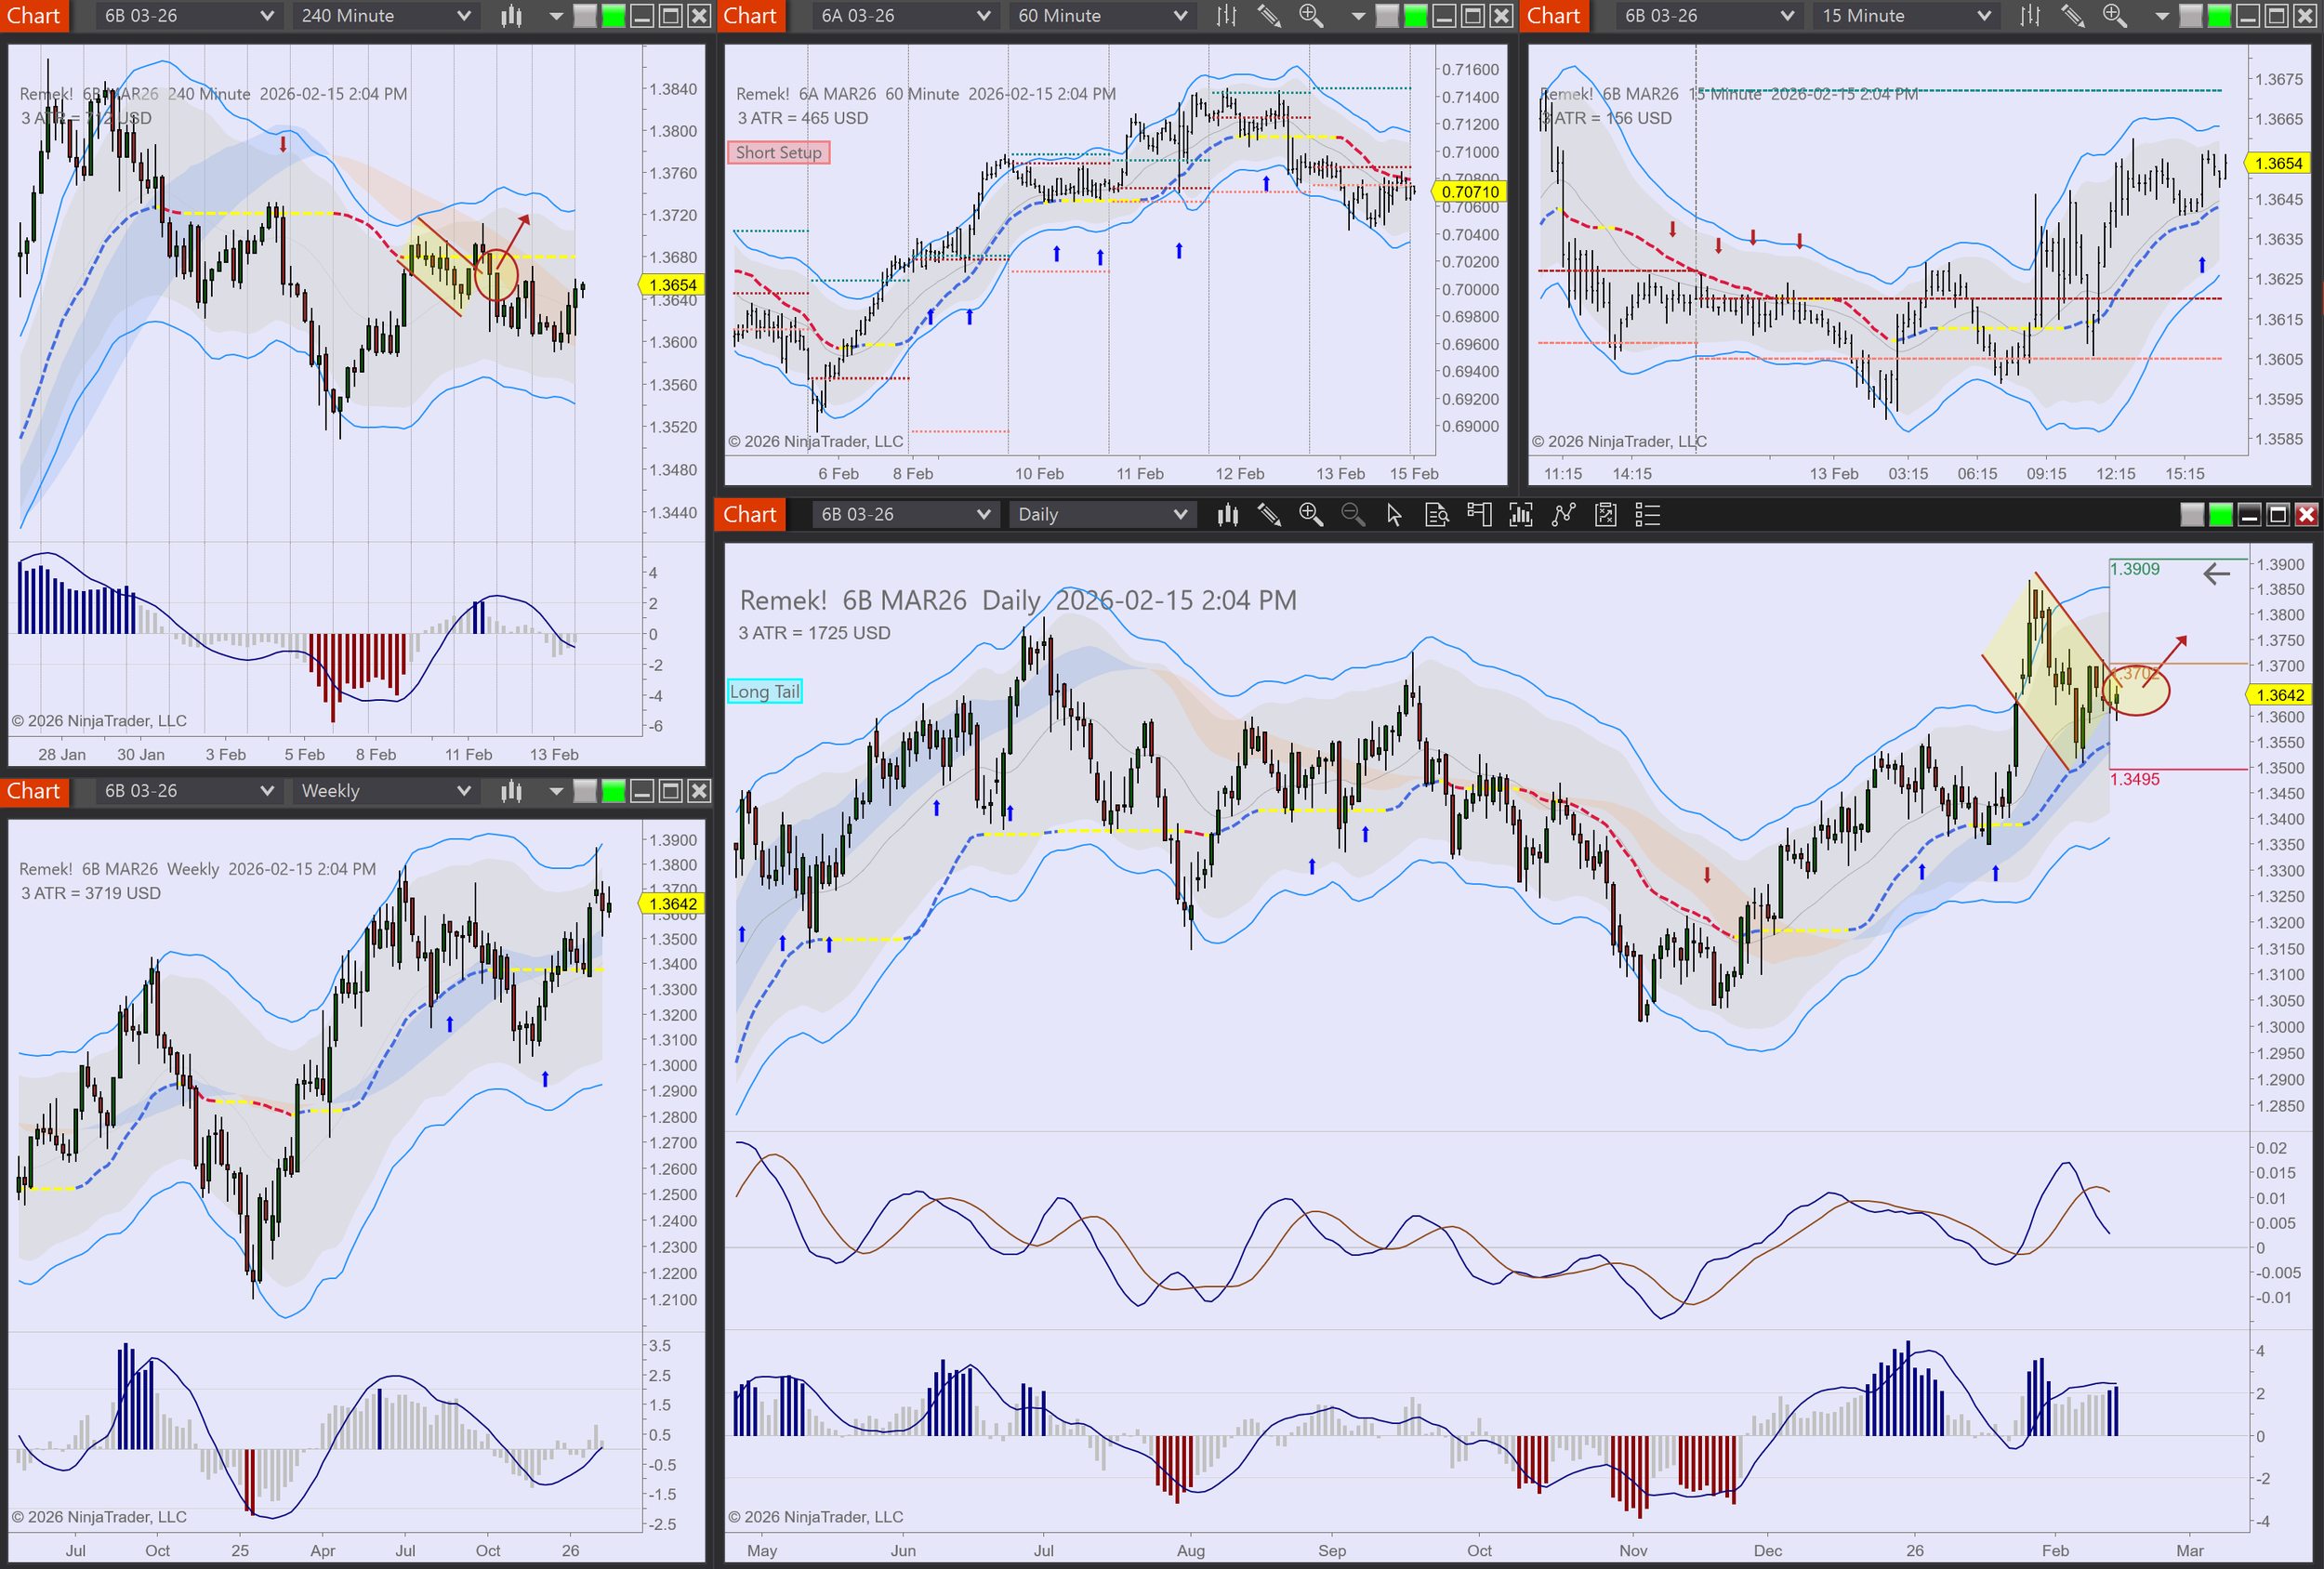Toggle gray interval link on 60 Minute chart

click(1386, 16)
